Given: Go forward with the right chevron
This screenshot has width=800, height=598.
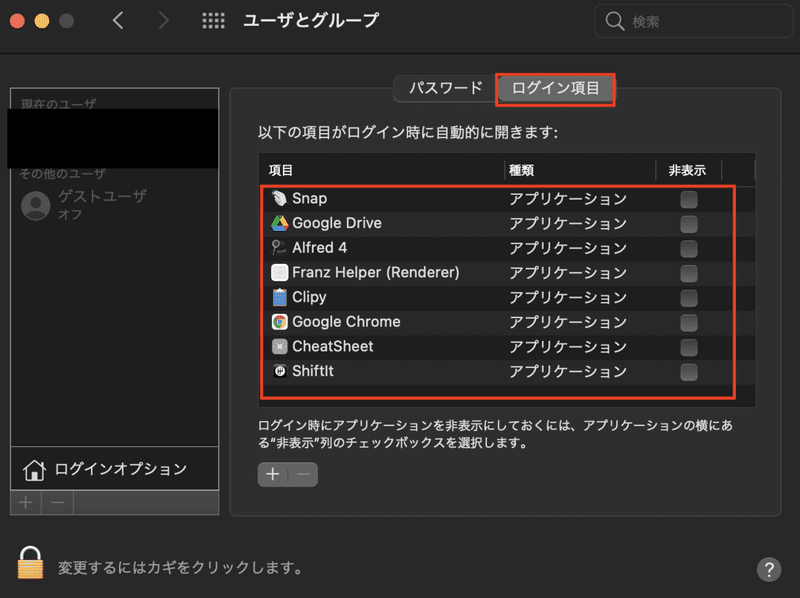Looking at the screenshot, I should (163, 20).
